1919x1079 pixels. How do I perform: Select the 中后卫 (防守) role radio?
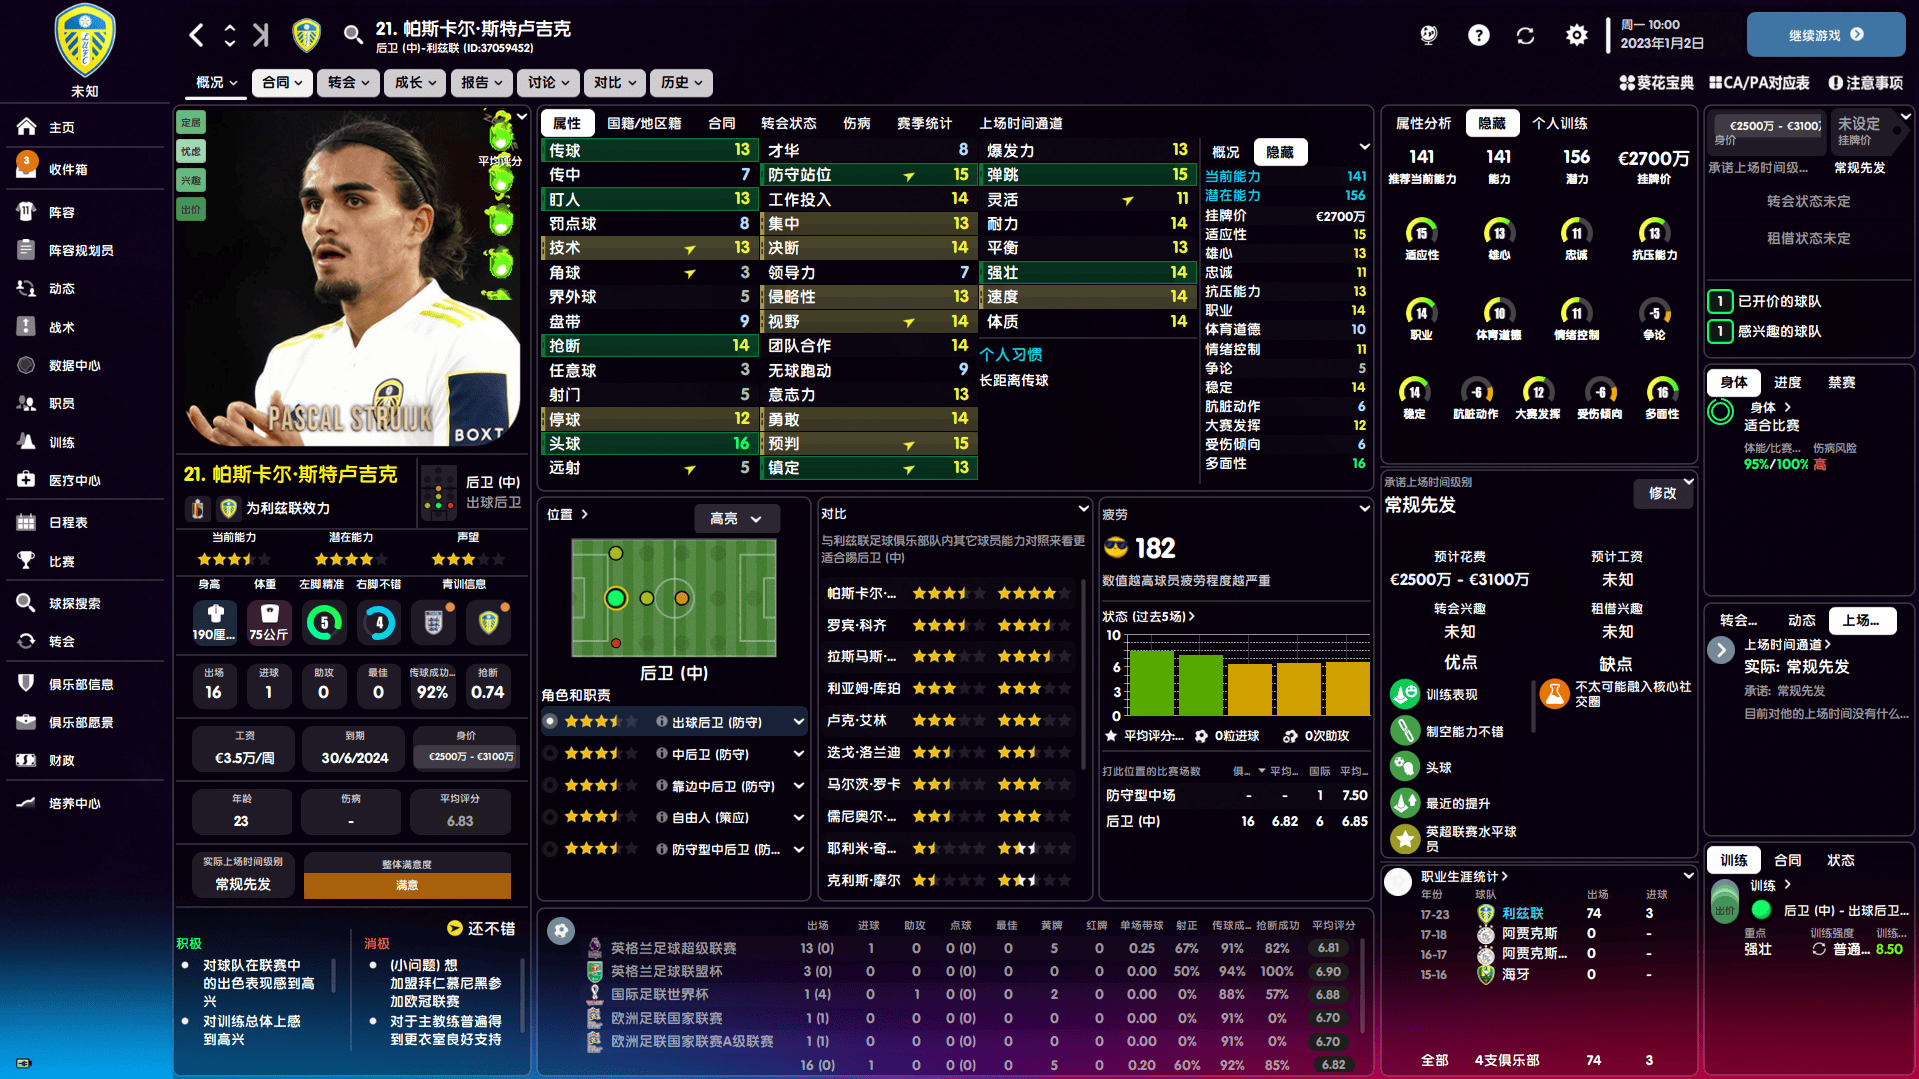tap(550, 753)
